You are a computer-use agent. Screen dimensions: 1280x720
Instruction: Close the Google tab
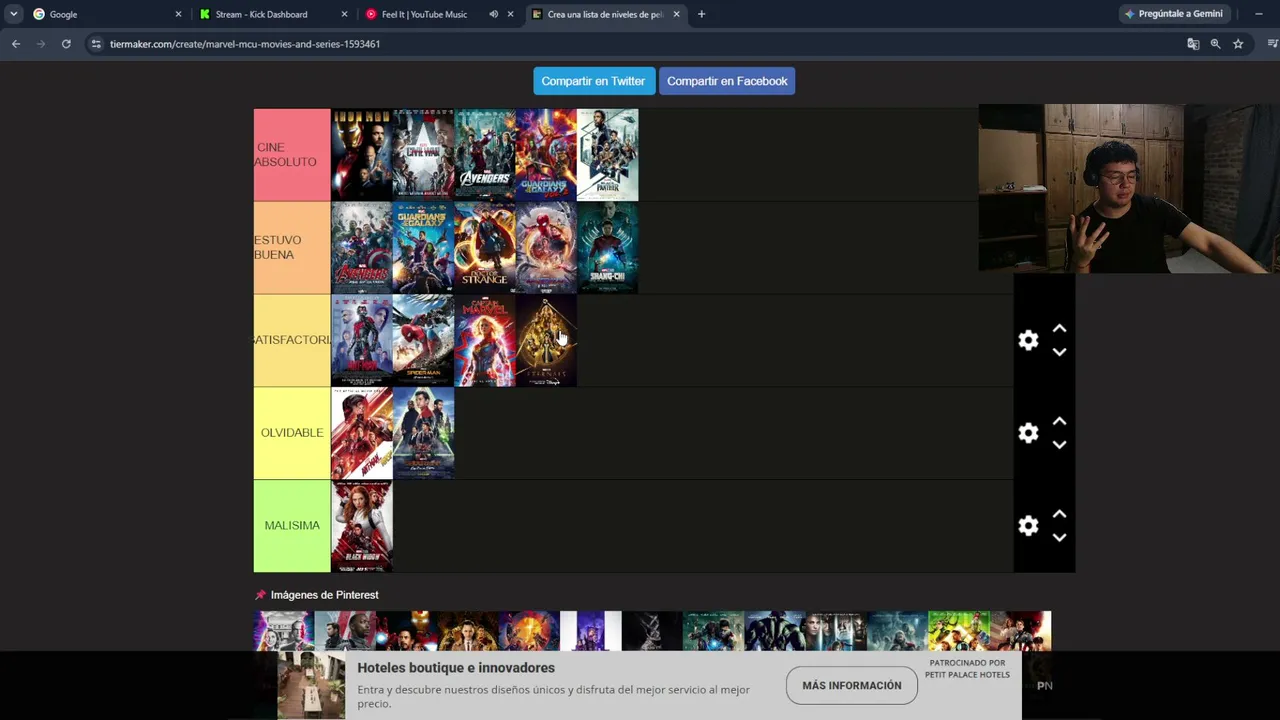point(179,14)
